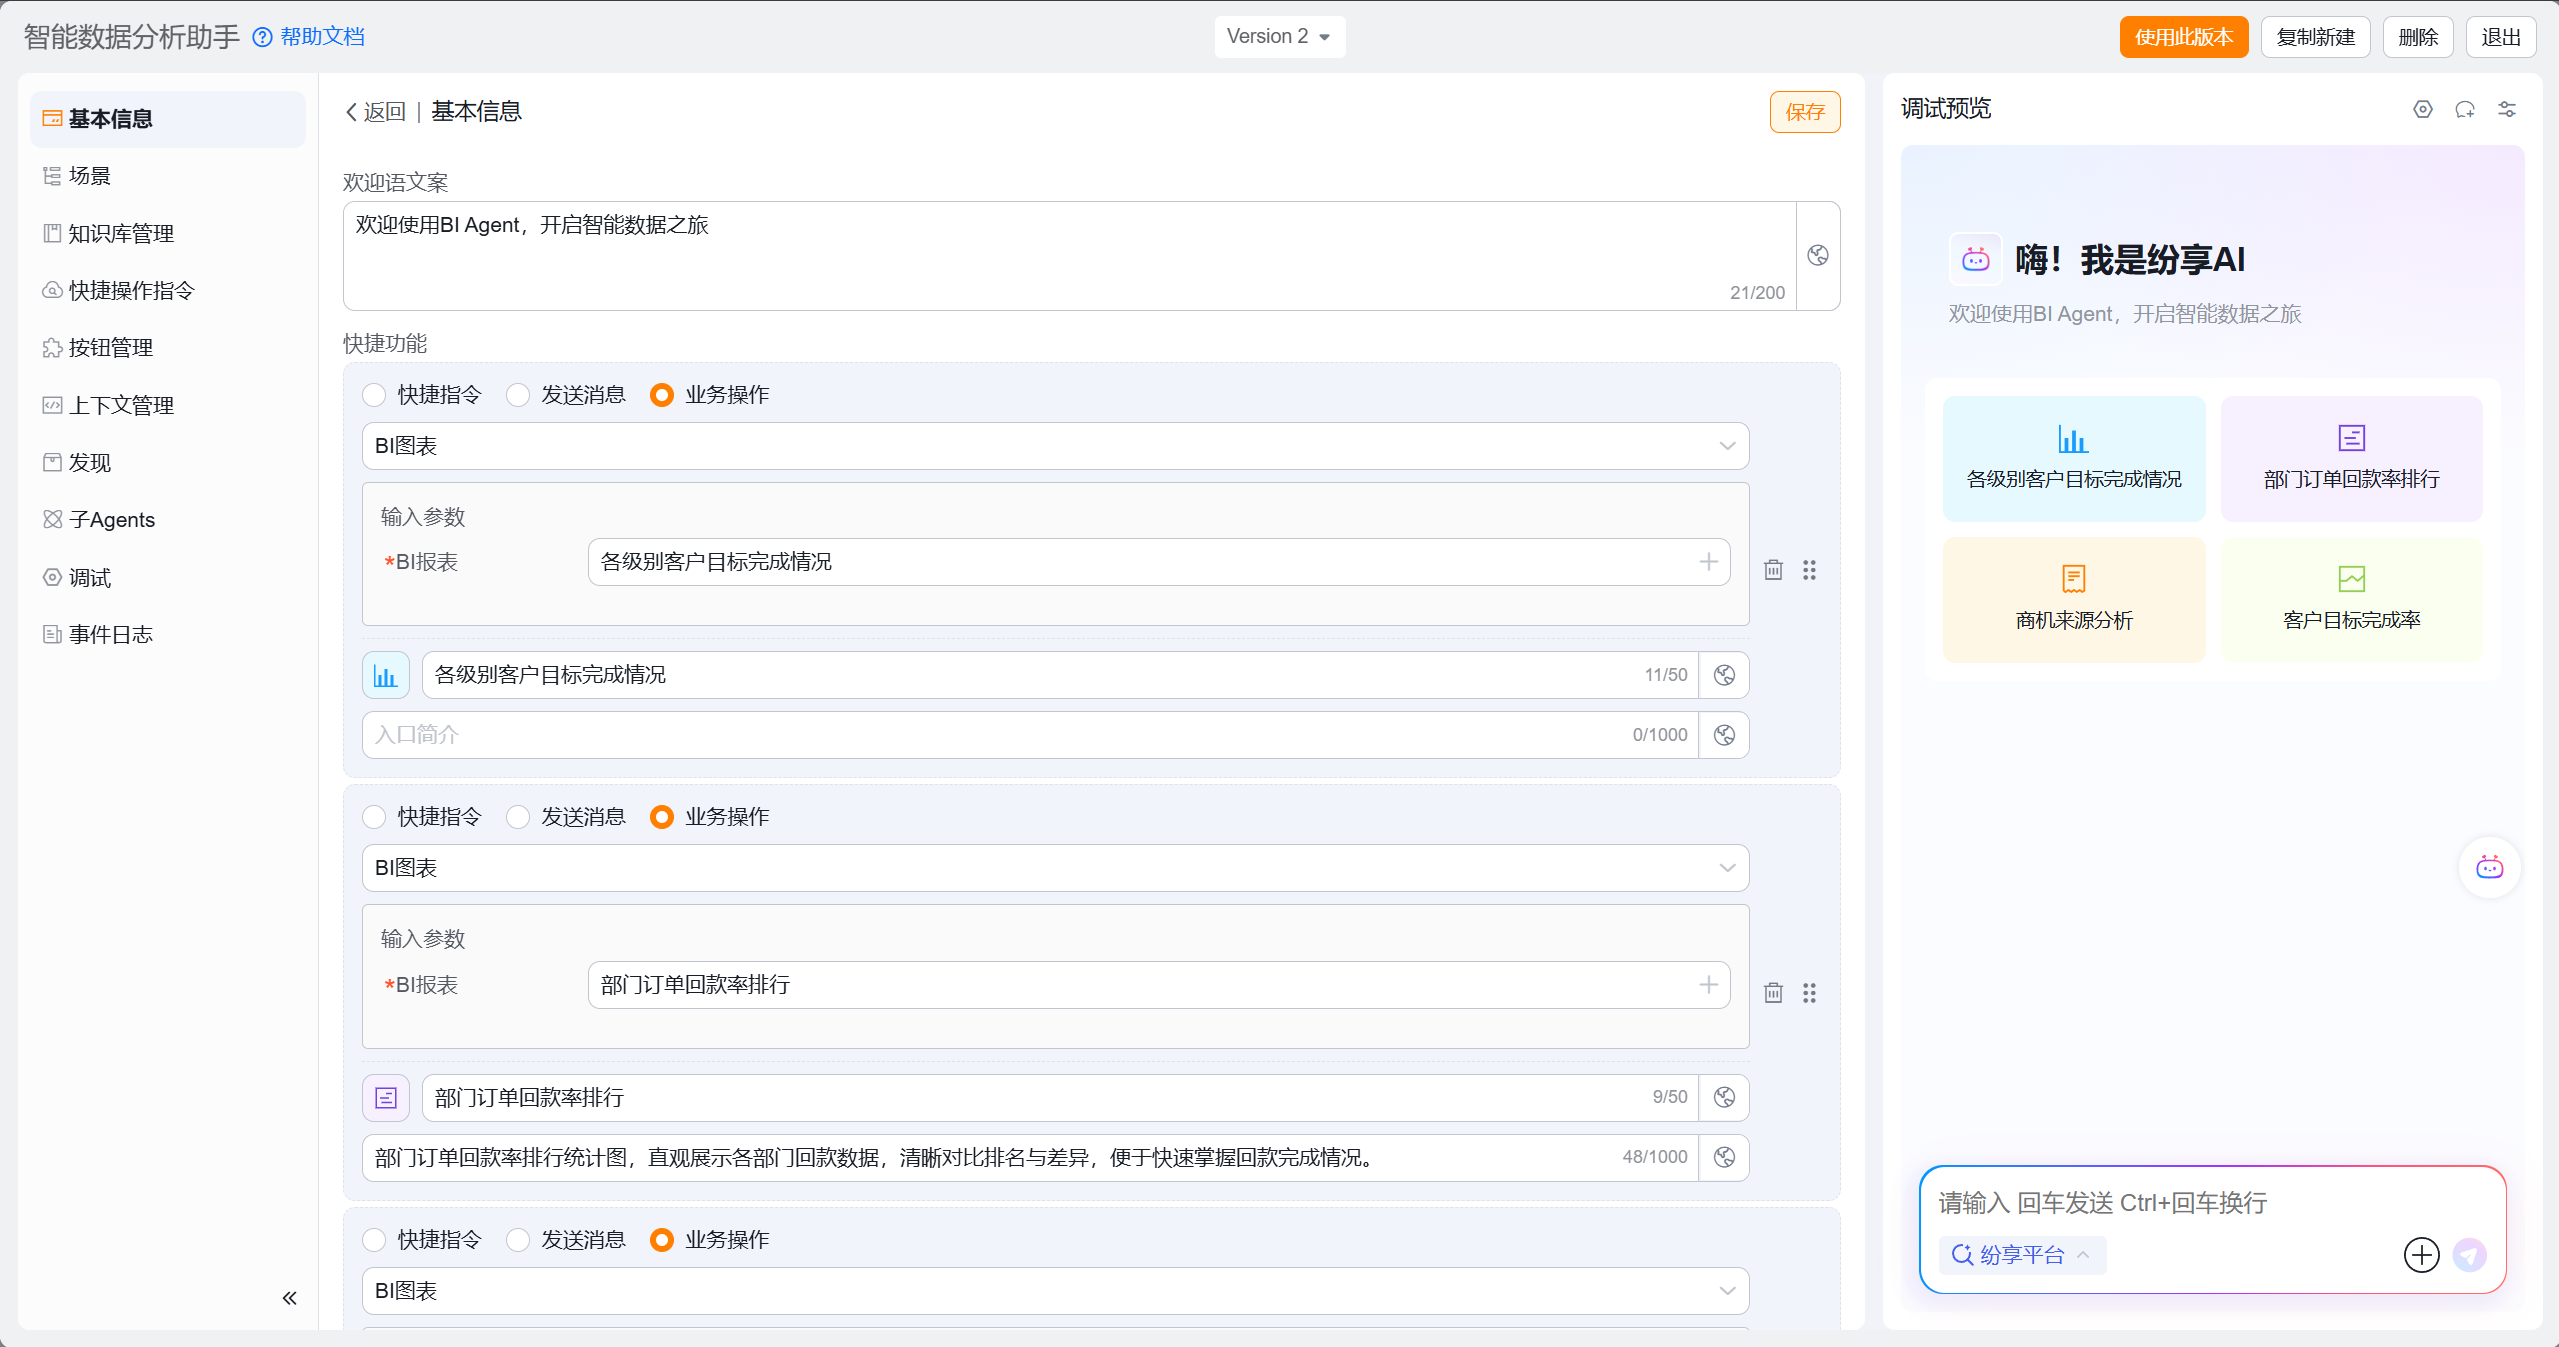Screen dimensions: 2559x1347
Task: Open the 帮助文档 link
Action: pyautogui.click(x=322, y=37)
